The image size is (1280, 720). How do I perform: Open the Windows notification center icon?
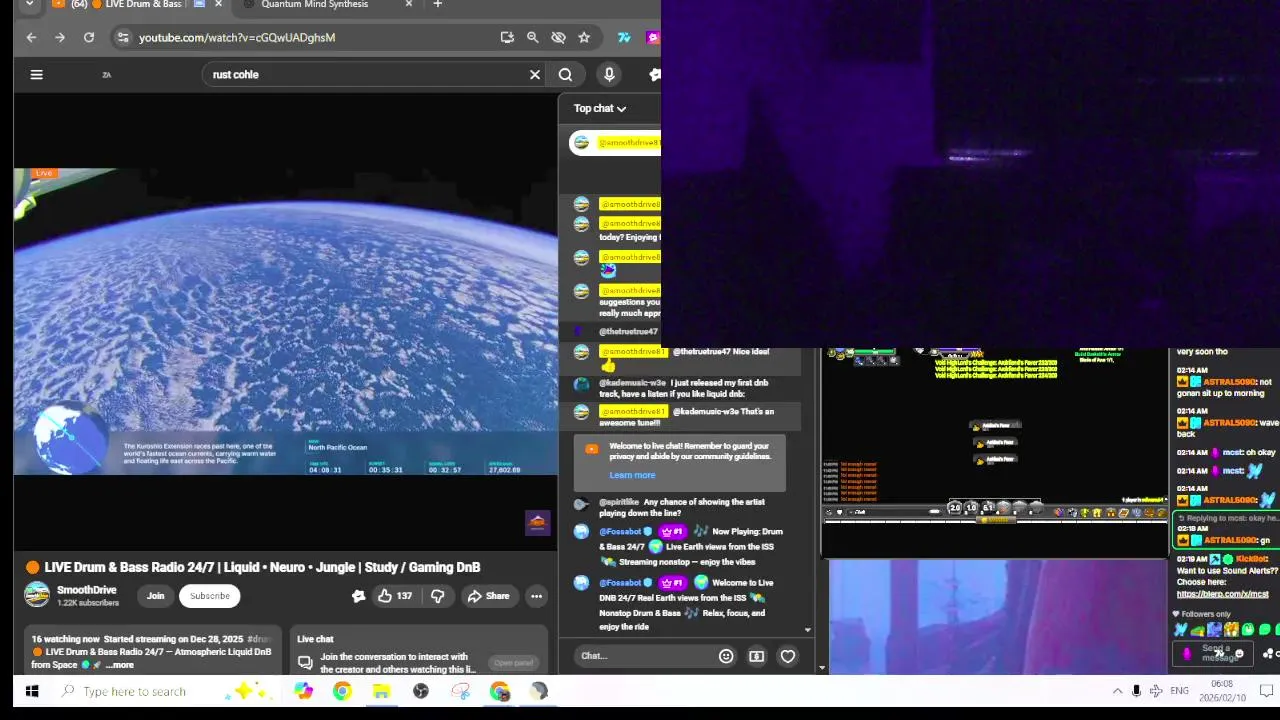point(1266,691)
